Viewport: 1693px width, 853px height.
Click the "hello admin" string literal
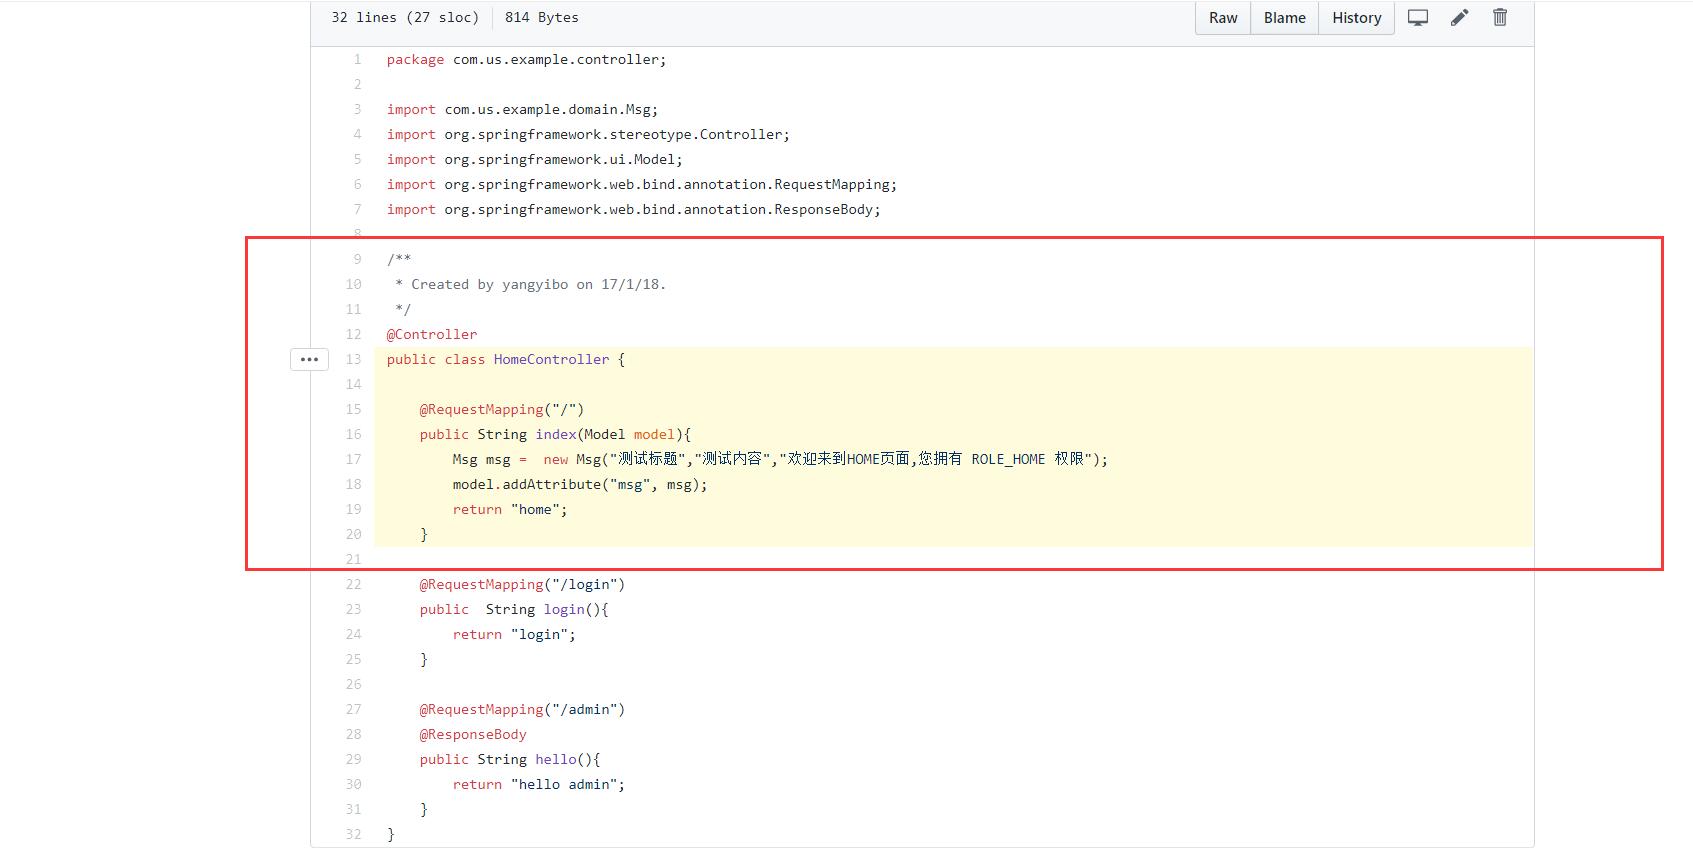point(567,784)
